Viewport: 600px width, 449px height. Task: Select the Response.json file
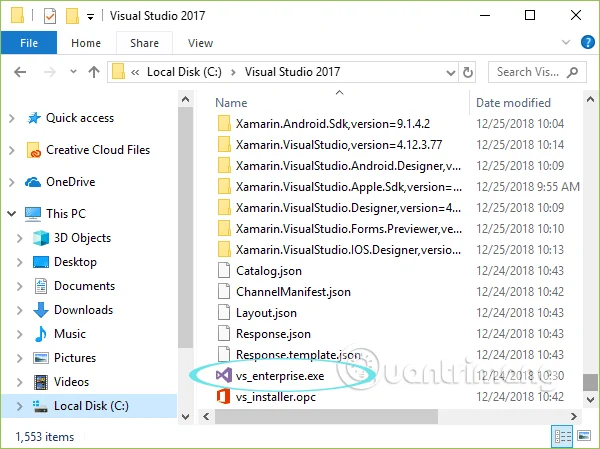273,334
